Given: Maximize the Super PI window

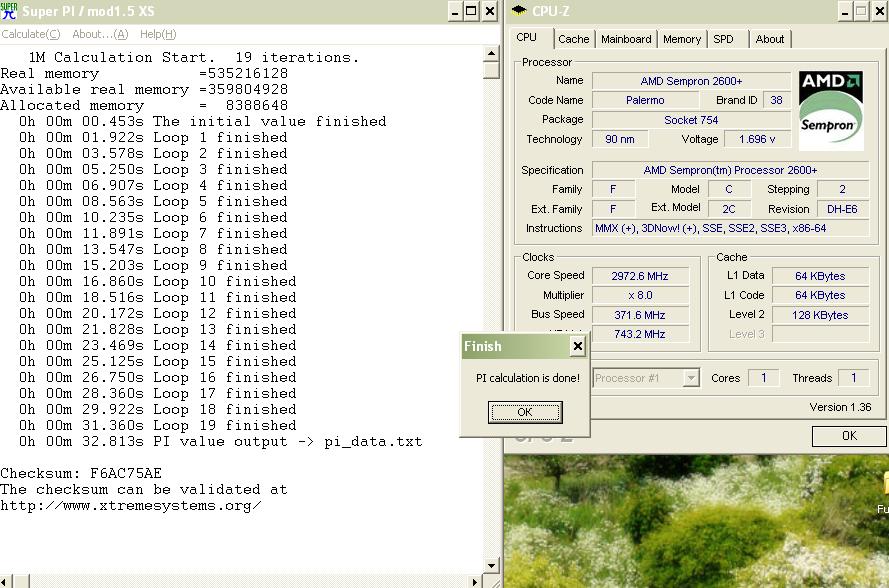Looking at the screenshot, I should point(471,11).
